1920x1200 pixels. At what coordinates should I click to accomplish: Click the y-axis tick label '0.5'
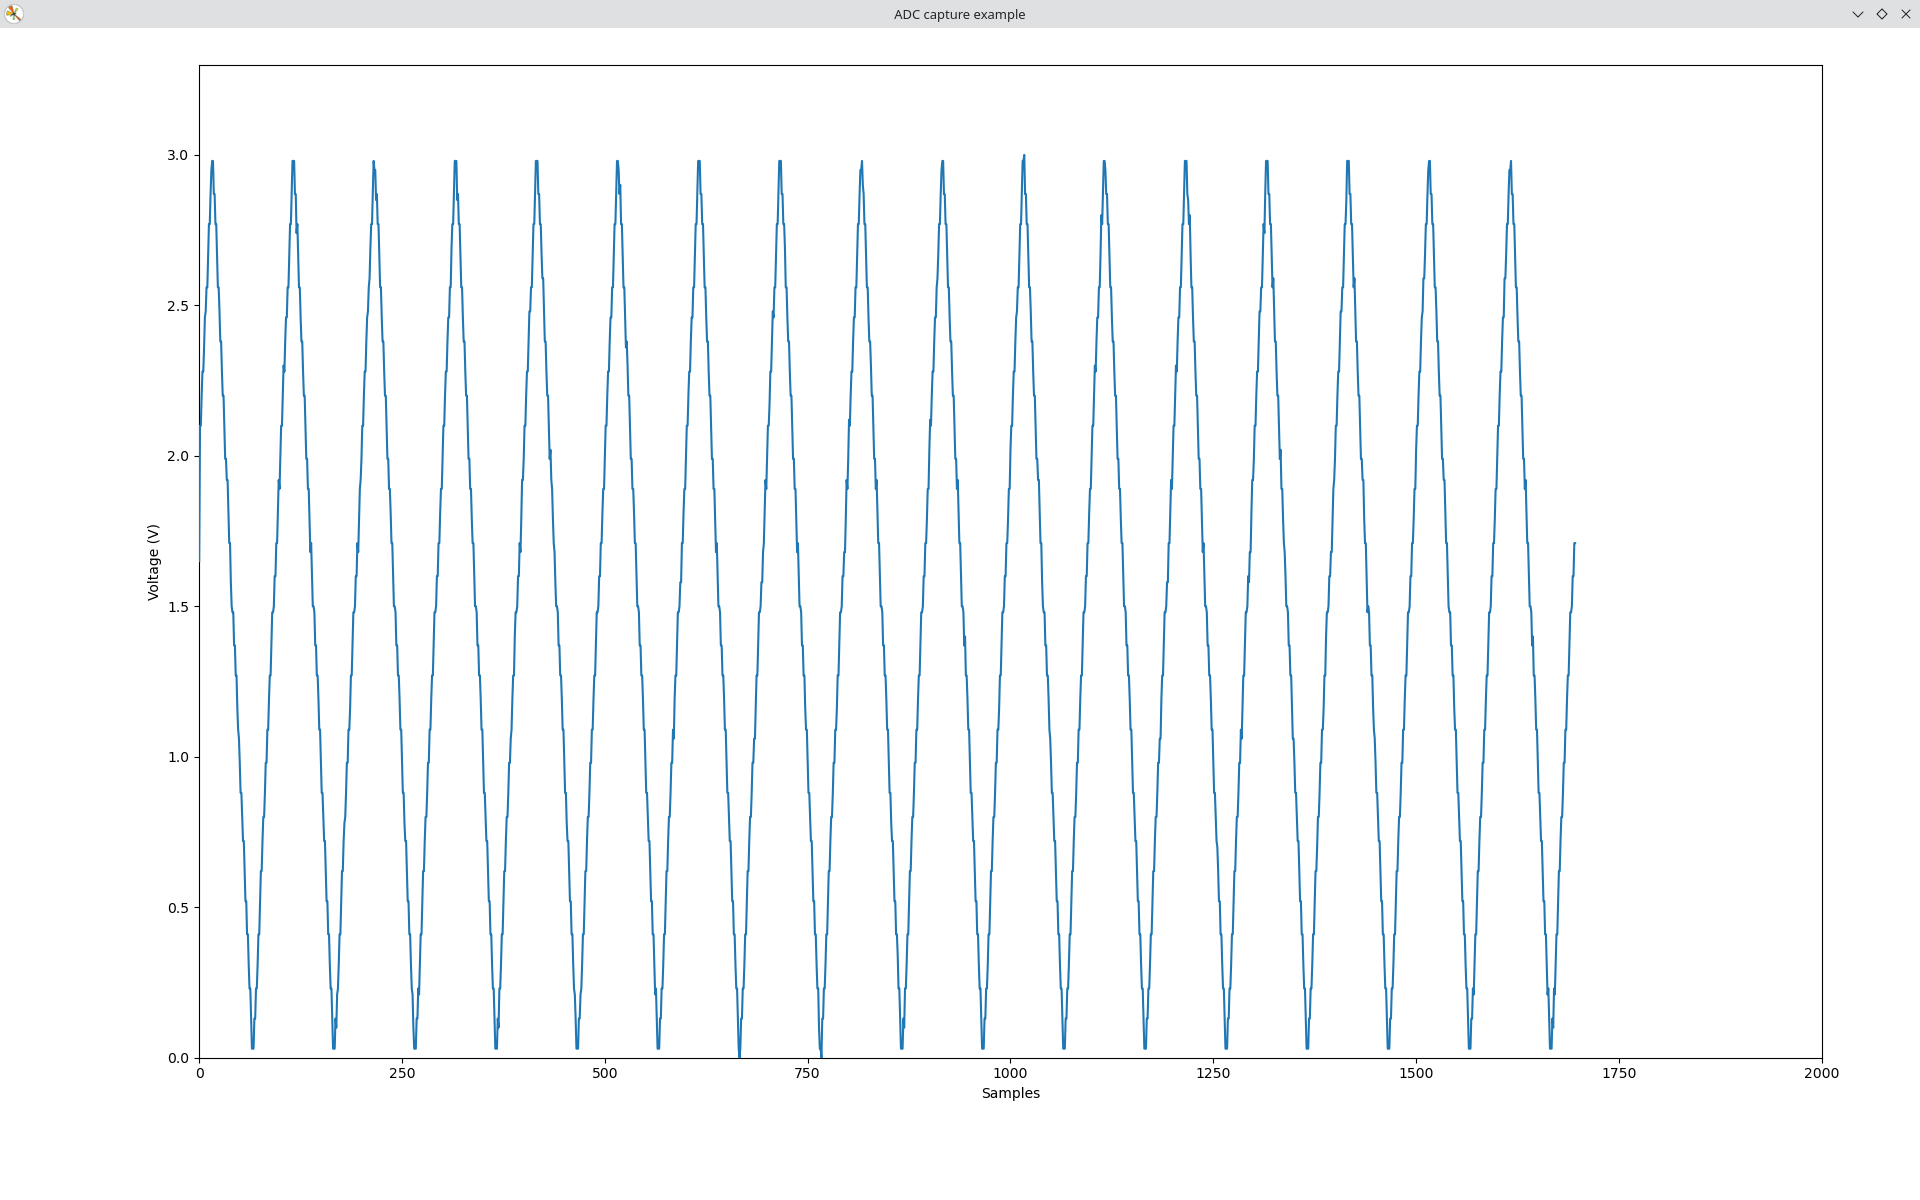pos(177,908)
